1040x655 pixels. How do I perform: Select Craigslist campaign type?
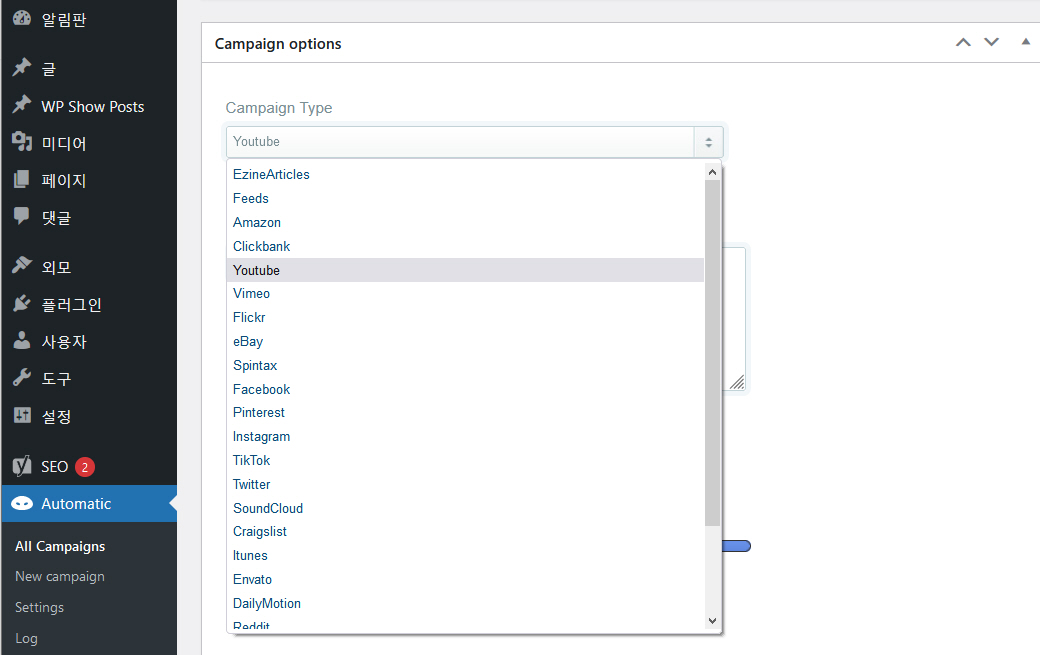[x=465, y=531]
